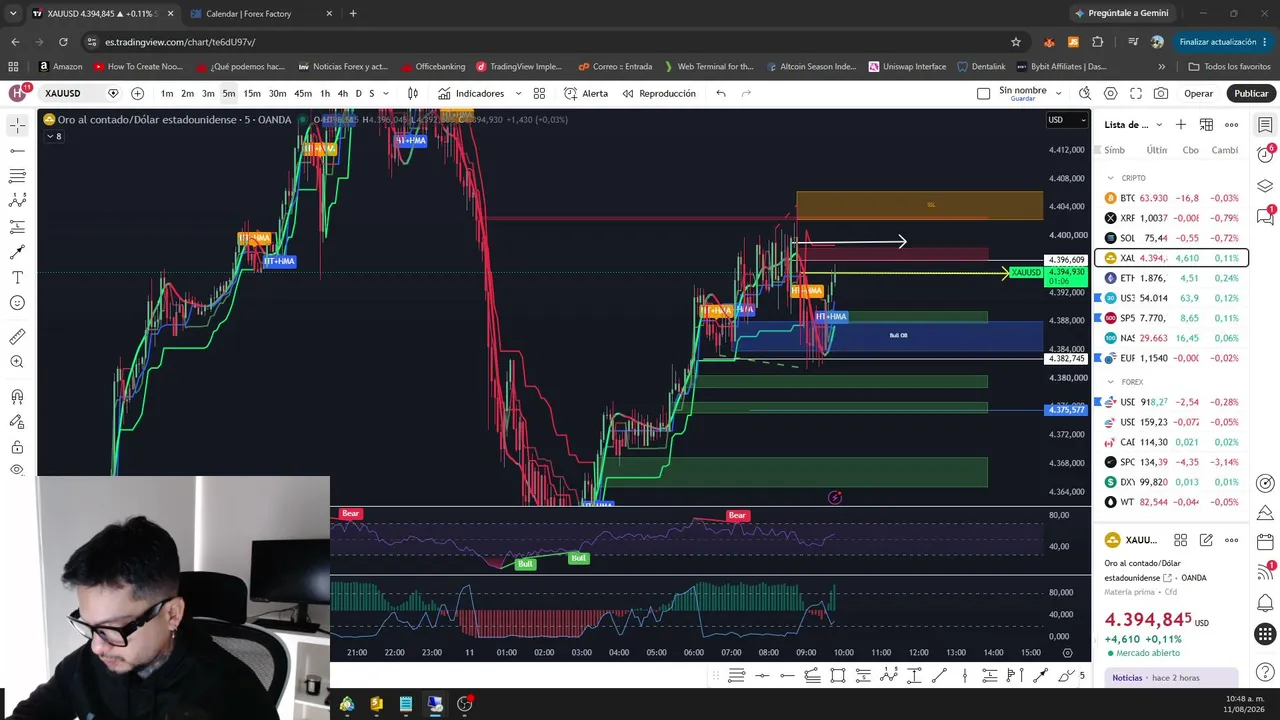Create an Alerta
This screenshot has height=720, width=1280.
point(586,93)
